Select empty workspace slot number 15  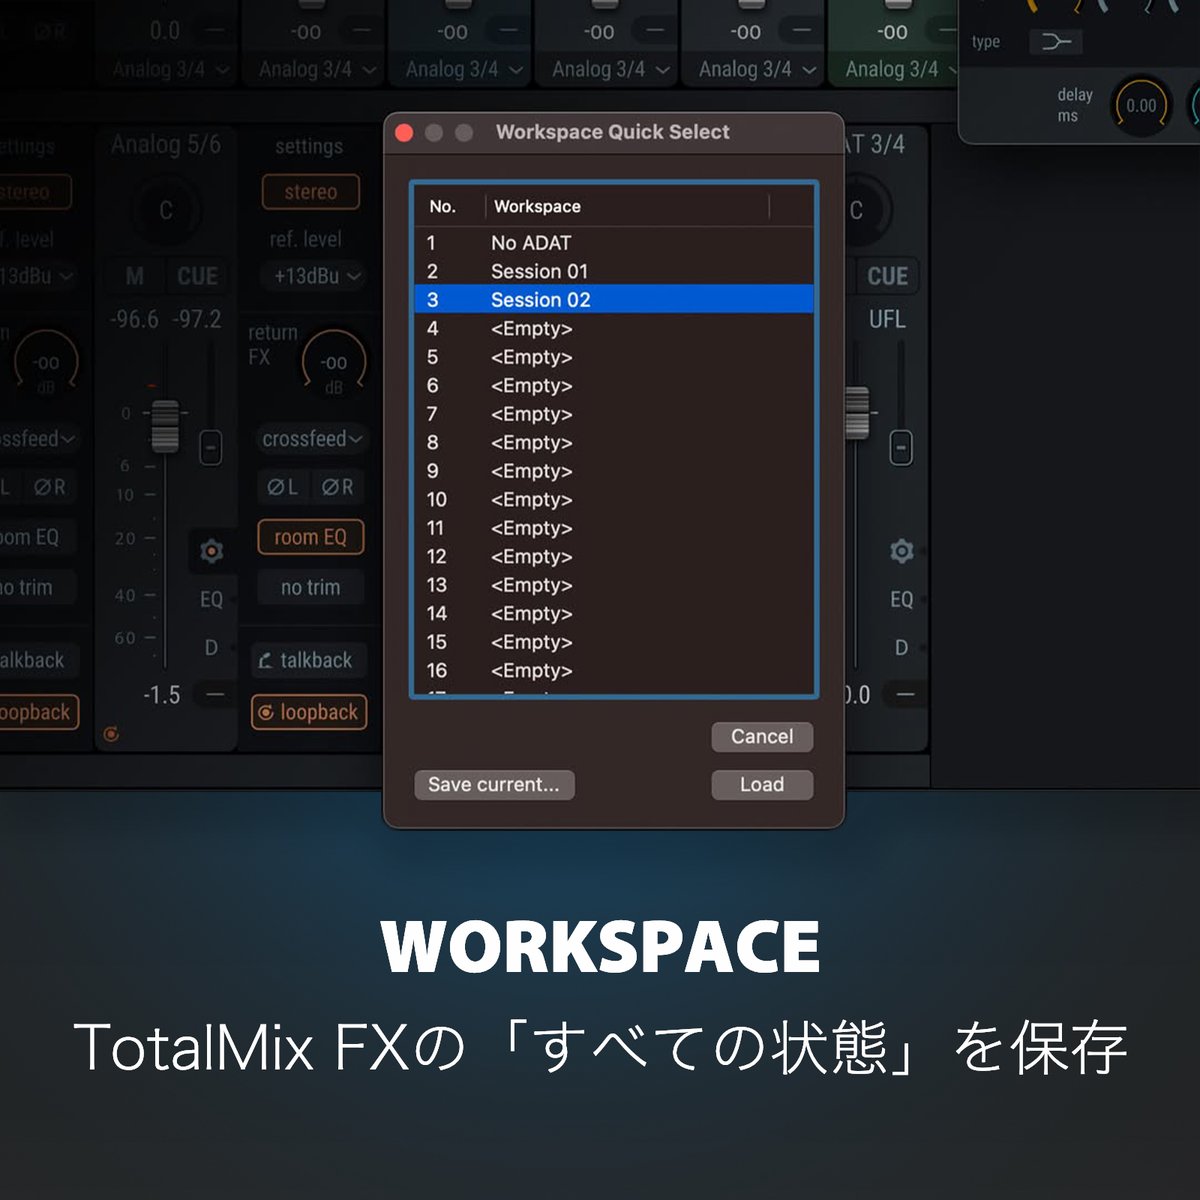point(614,642)
